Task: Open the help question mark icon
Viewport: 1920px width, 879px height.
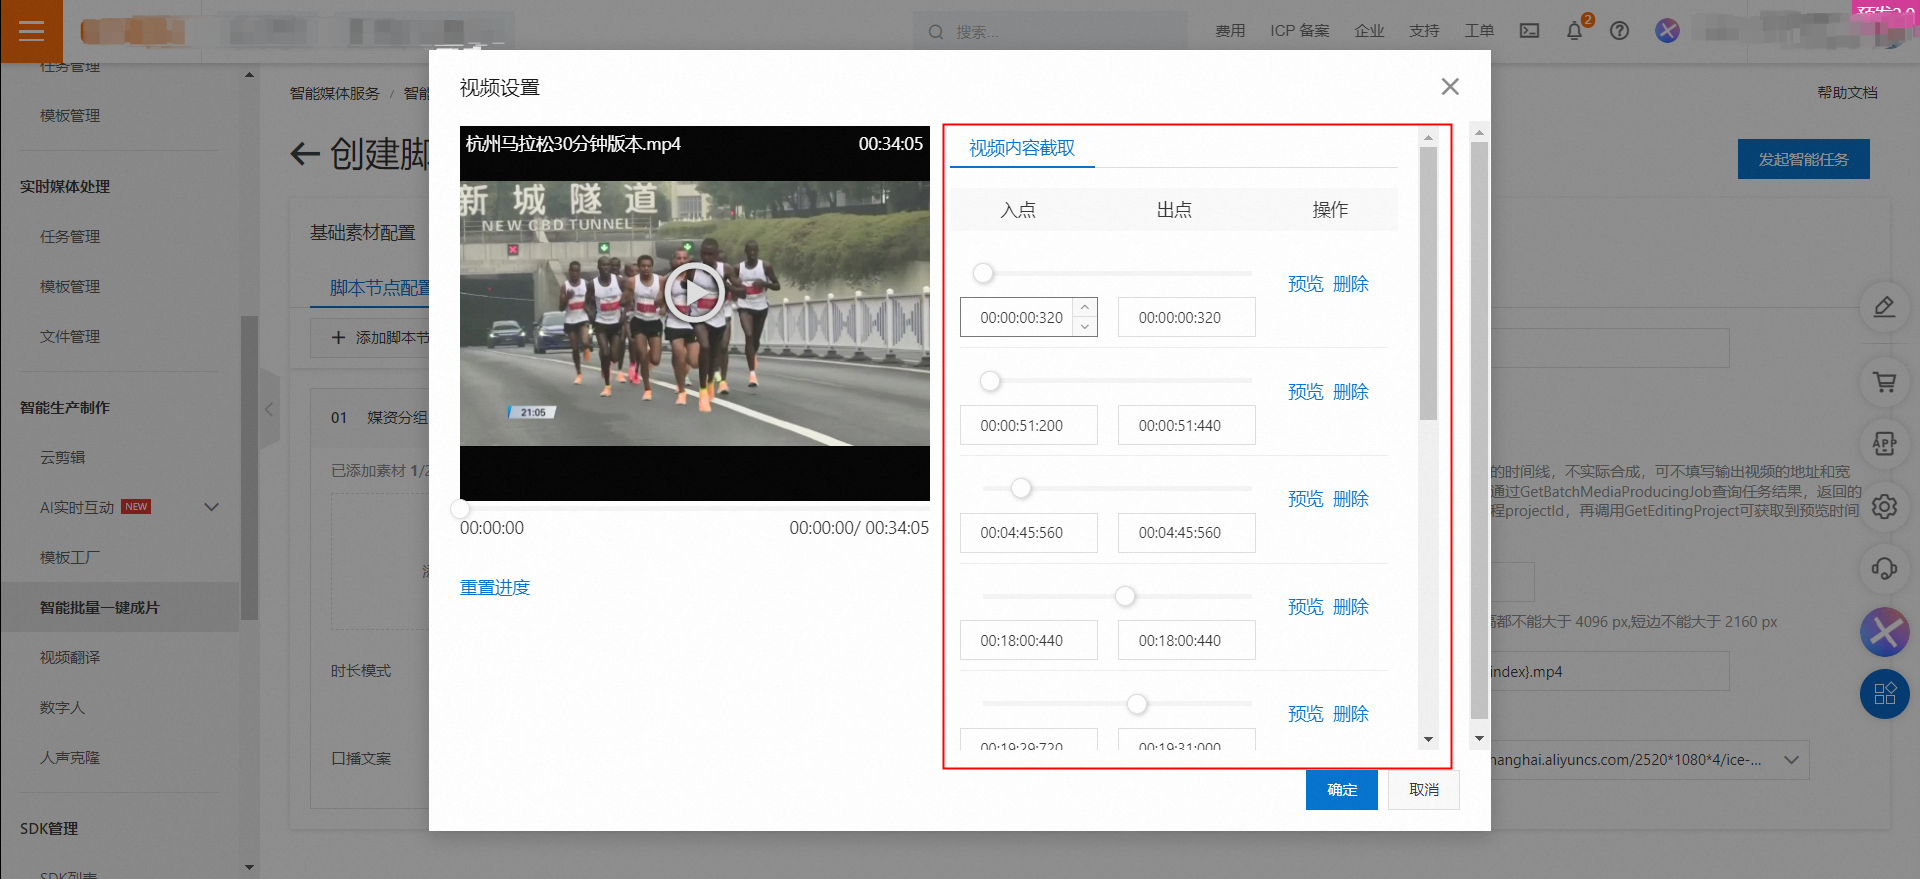Action: pos(1620,31)
